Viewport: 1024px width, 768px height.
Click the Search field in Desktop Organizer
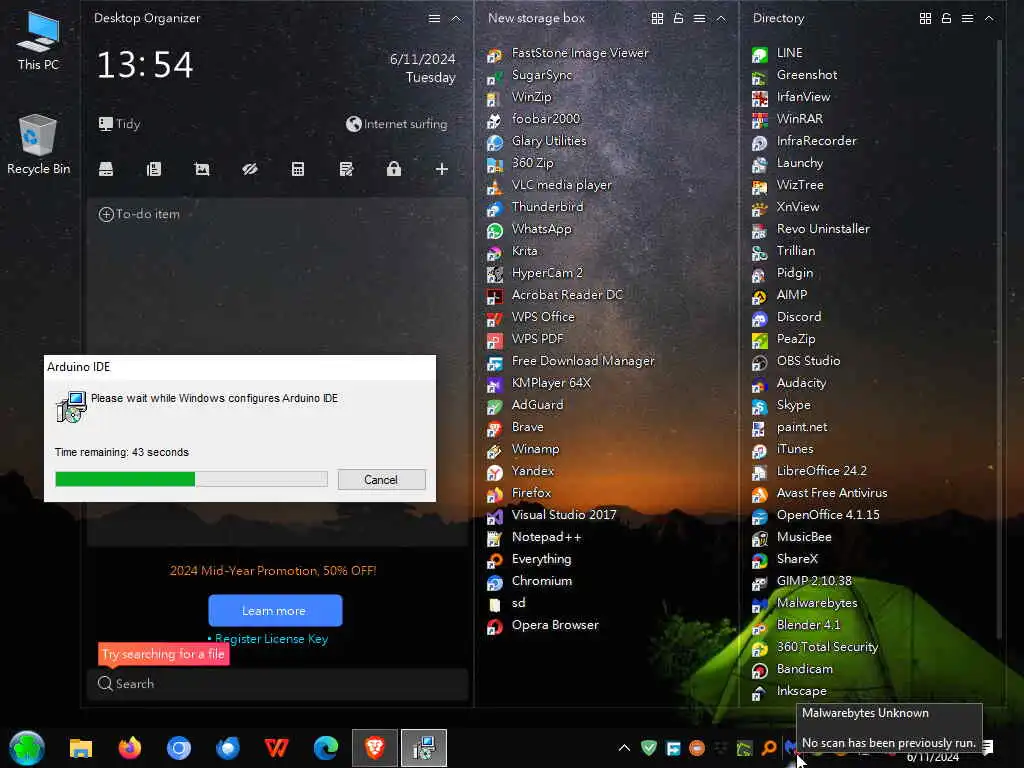pos(278,684)
